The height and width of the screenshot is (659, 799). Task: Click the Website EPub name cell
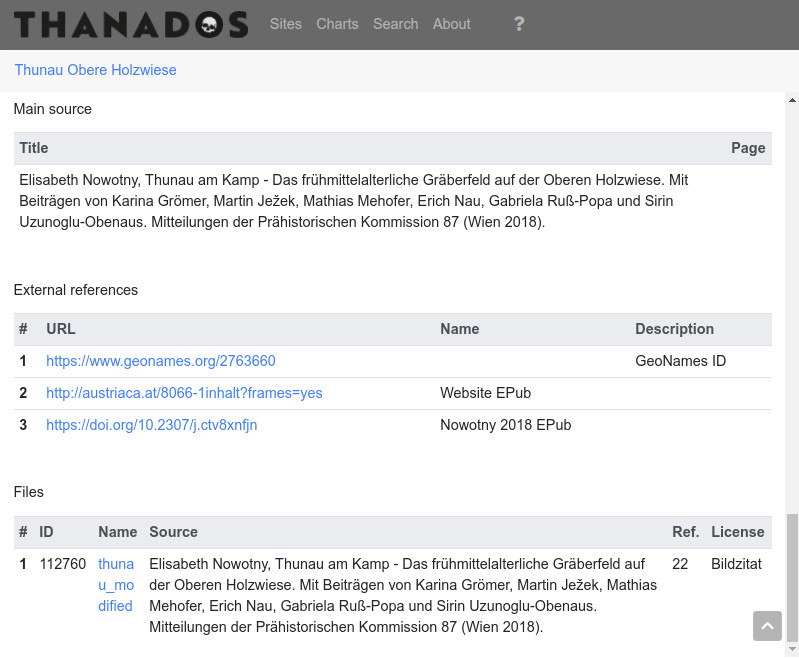tap(485, 393)
